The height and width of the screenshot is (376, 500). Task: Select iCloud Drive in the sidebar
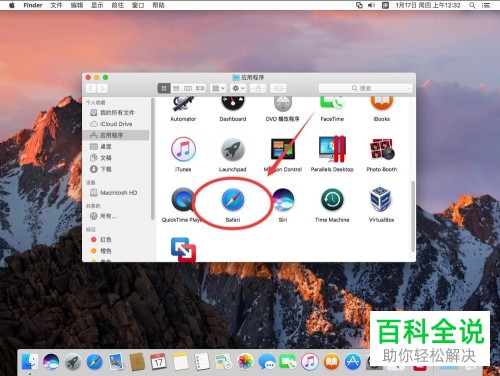pyautogui.click(x=117, y=124)
